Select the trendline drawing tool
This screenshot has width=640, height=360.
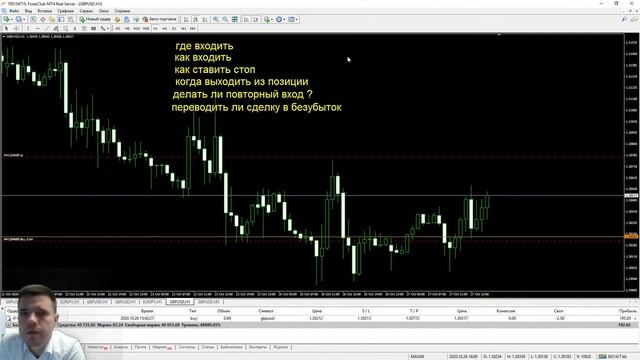point(47,28)
